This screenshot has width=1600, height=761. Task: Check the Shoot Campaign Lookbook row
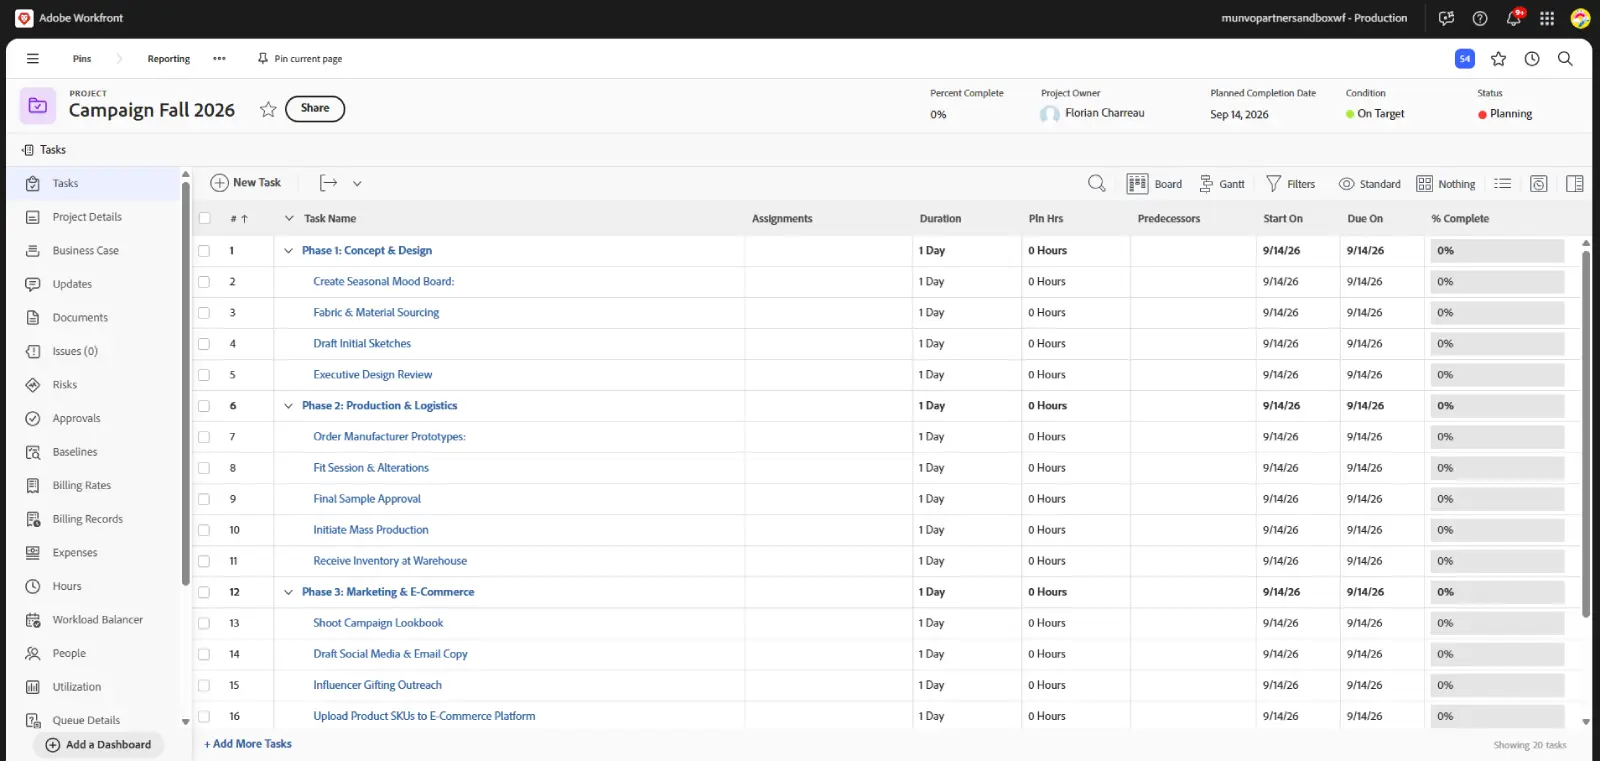click(x=204, y=623)
